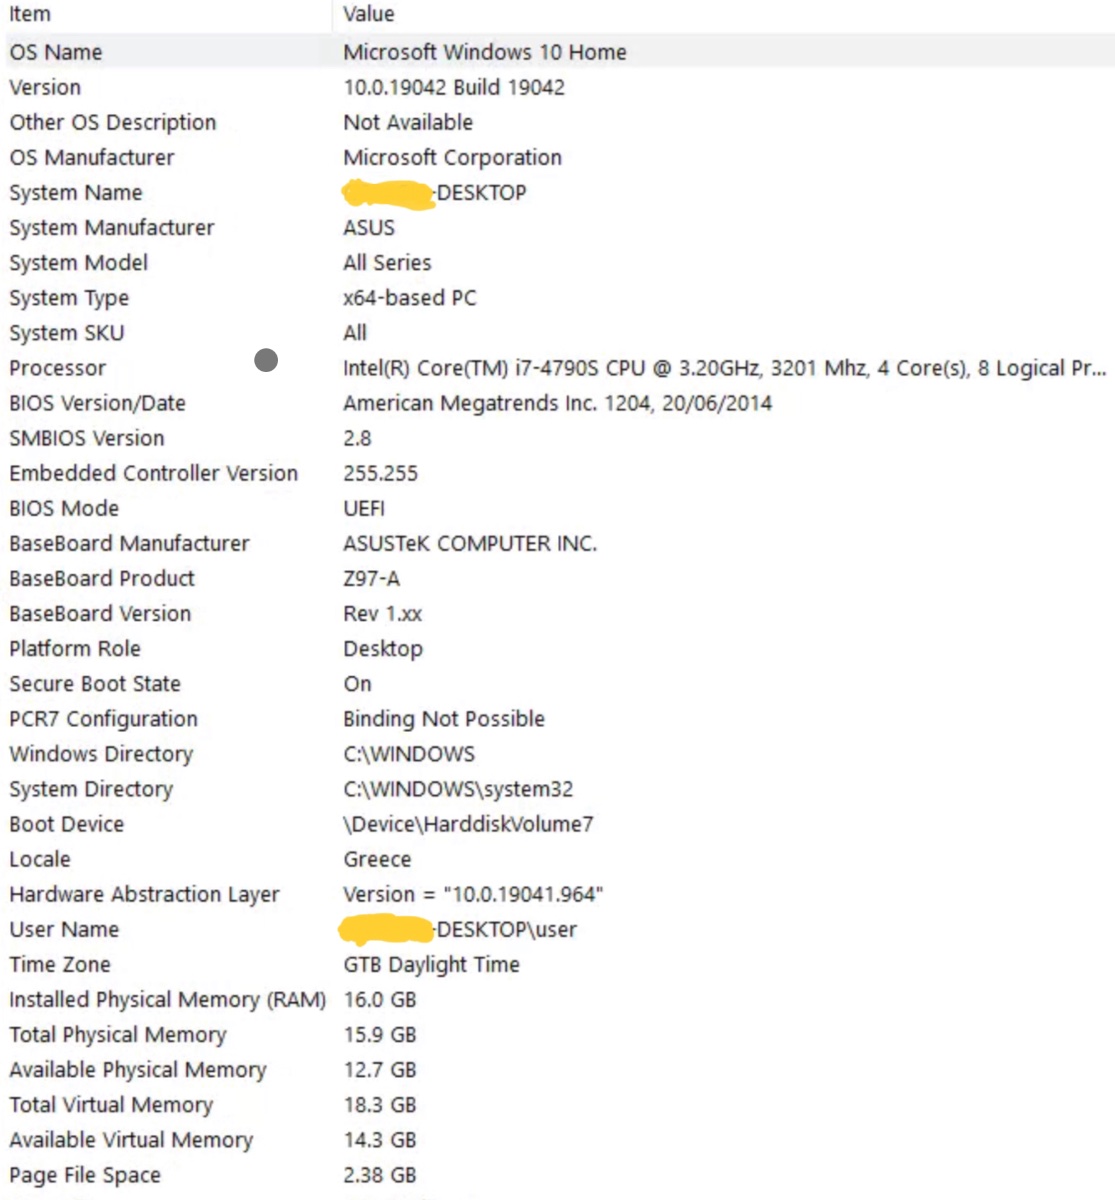Select the Time Zone row label
The image size is (1115, 1200).
60,964
